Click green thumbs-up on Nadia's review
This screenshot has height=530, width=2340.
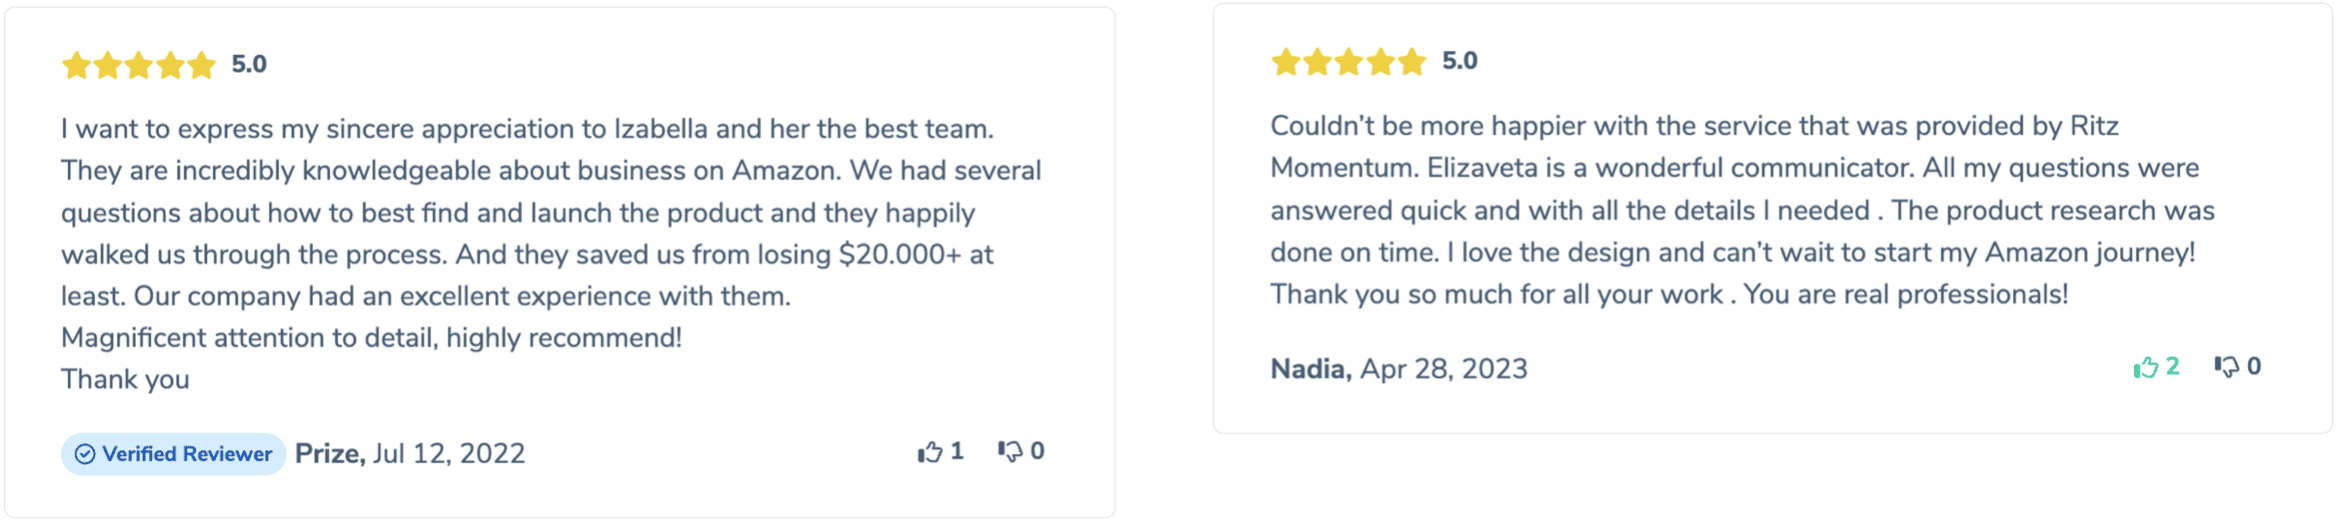[x=2145, y=368]
